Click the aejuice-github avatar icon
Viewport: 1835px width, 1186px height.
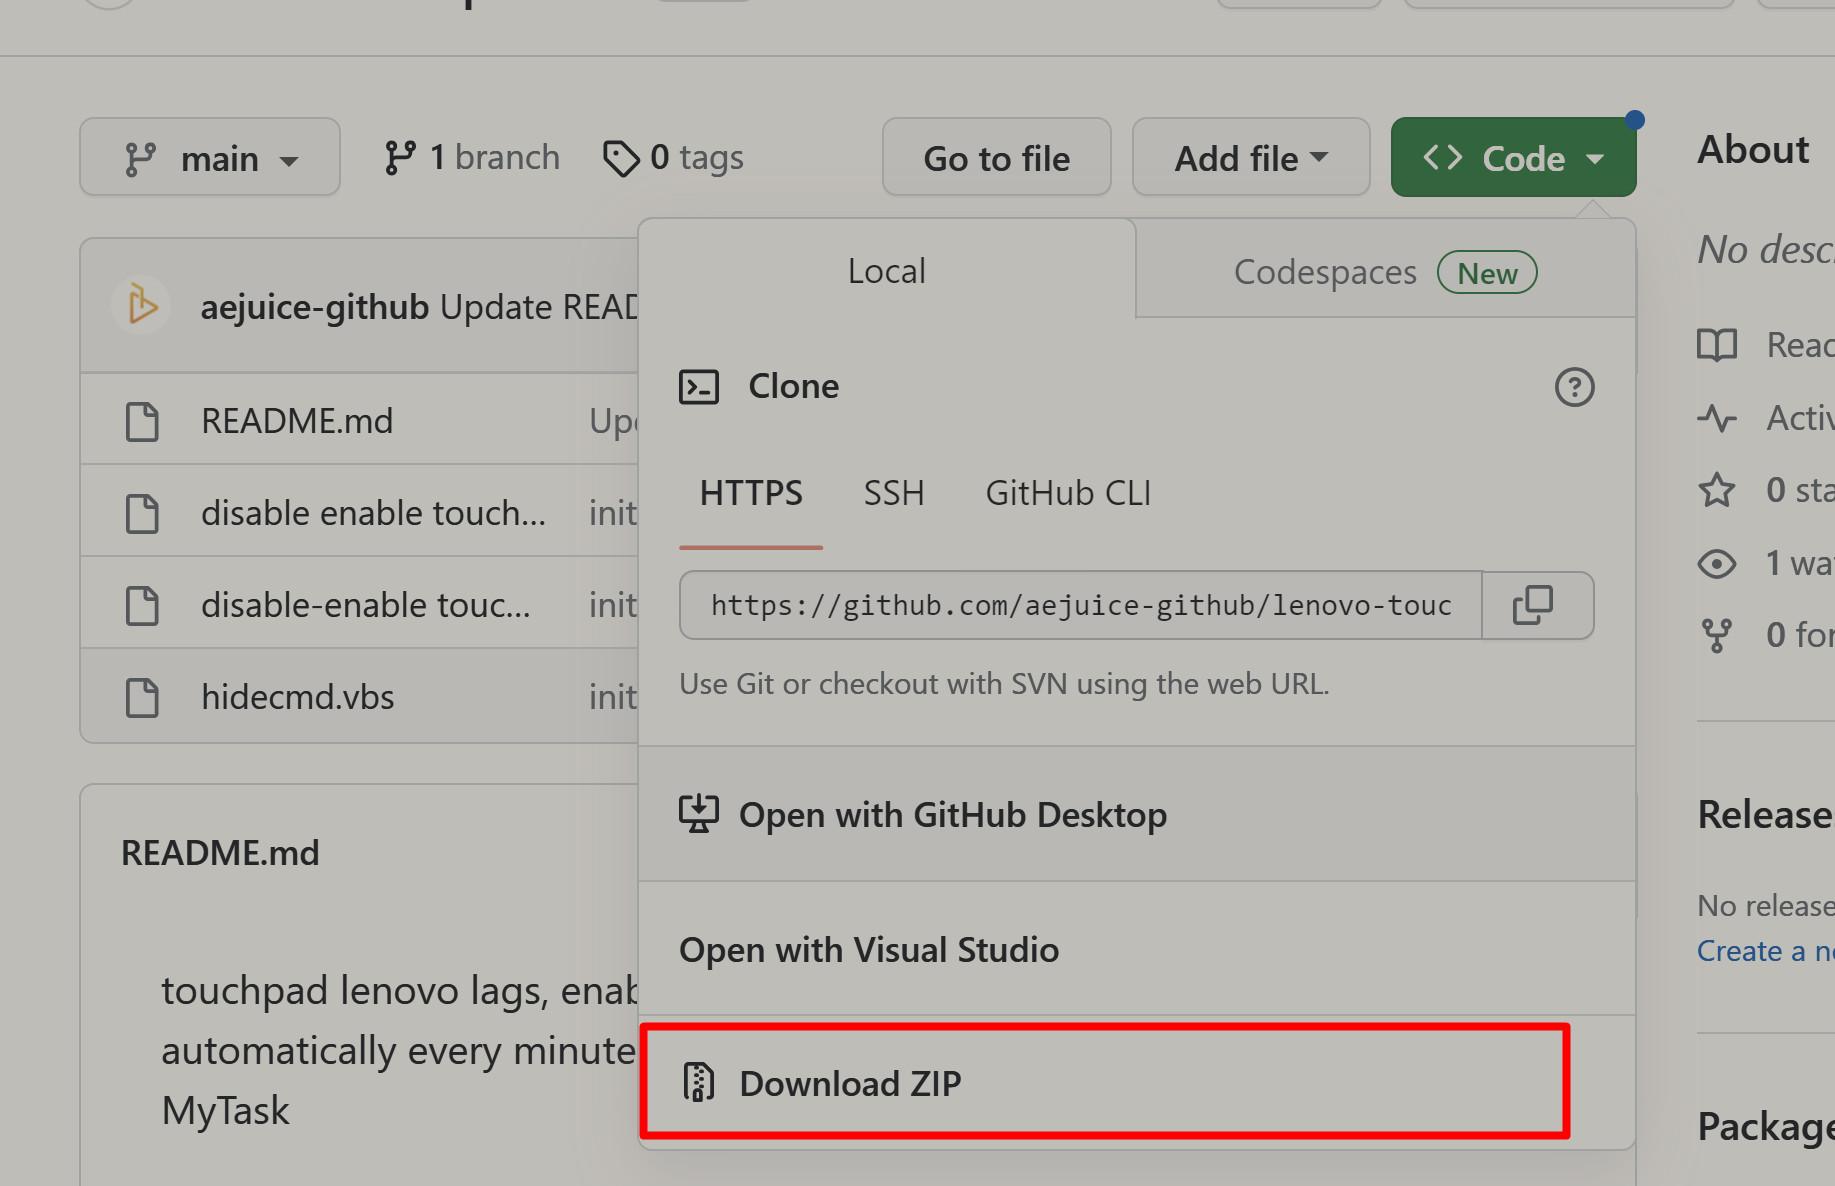tap(142, 305)
